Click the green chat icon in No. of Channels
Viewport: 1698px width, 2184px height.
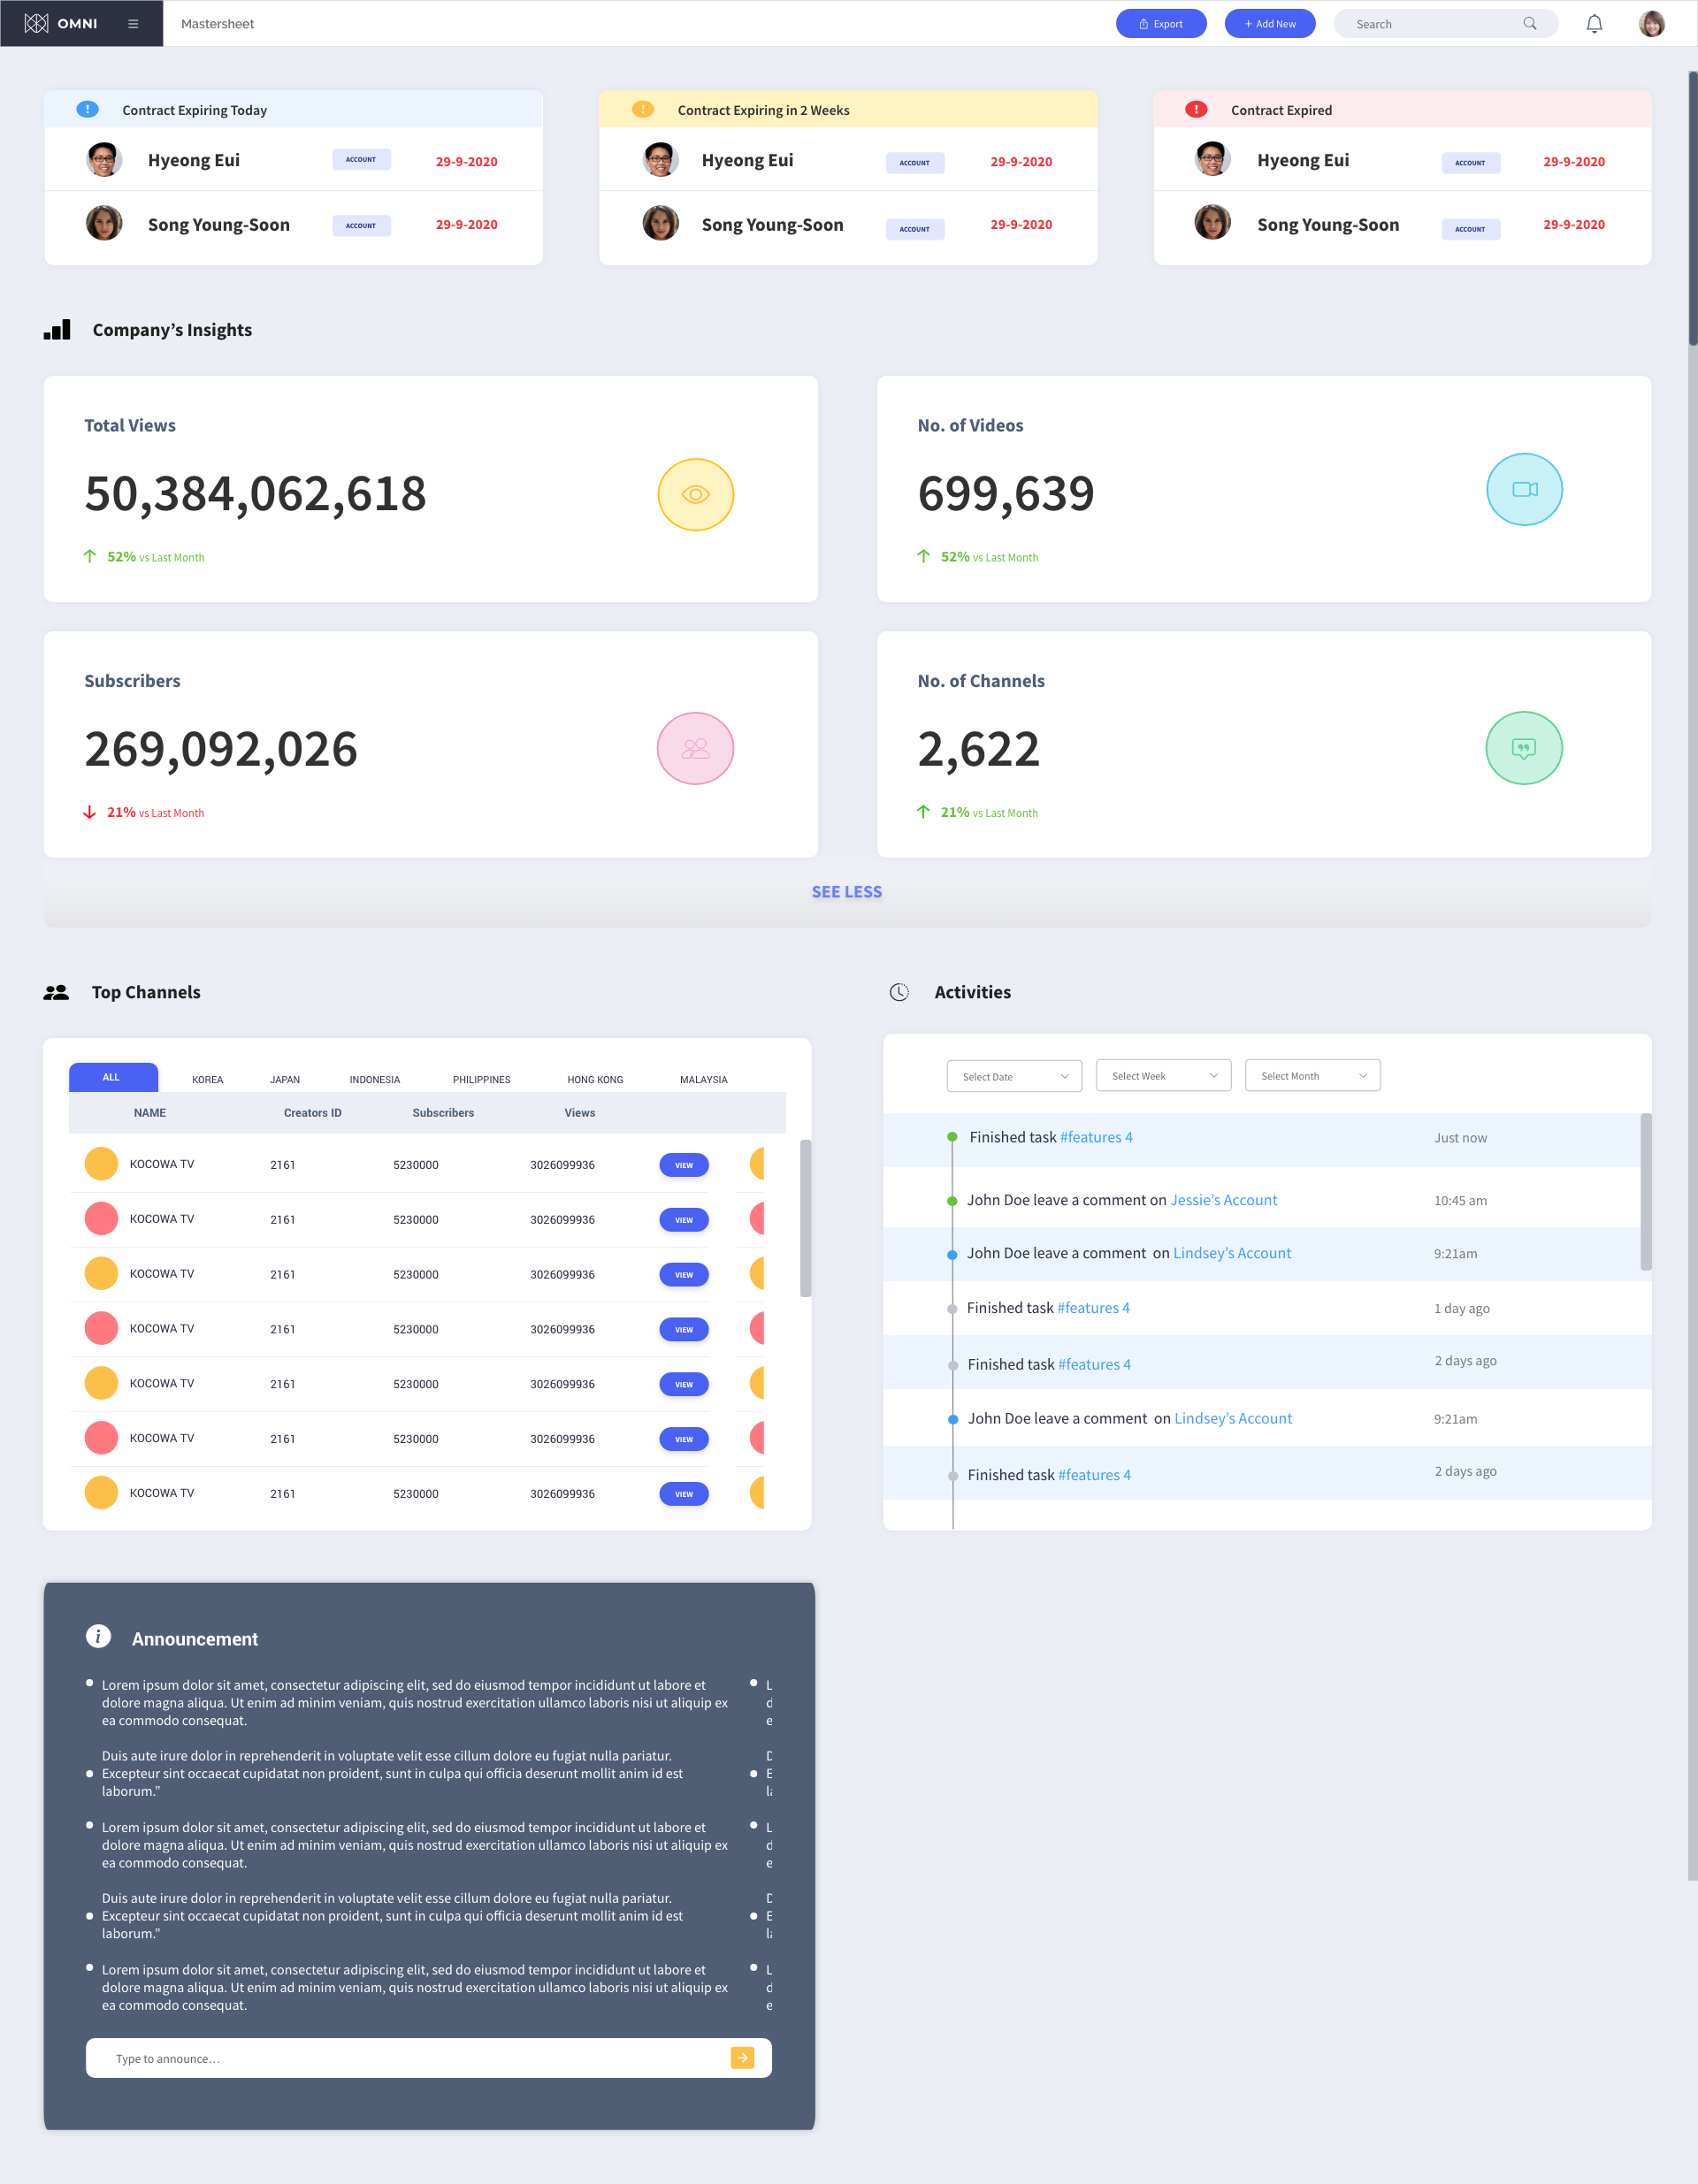(x=1523, y=748)
